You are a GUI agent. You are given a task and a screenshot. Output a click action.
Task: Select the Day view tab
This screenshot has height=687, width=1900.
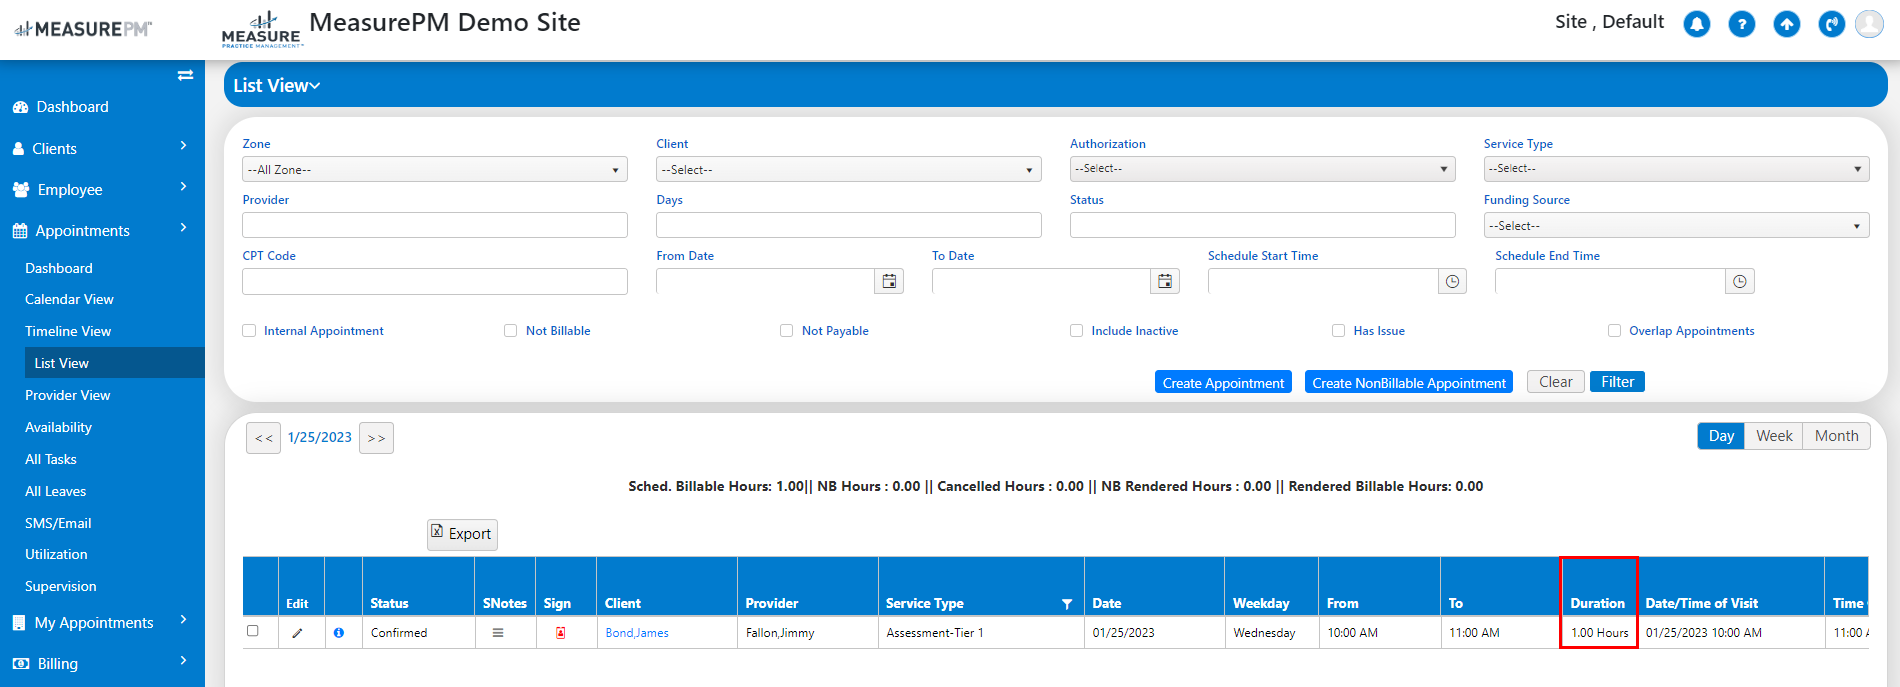click(x=1721, y=436)
